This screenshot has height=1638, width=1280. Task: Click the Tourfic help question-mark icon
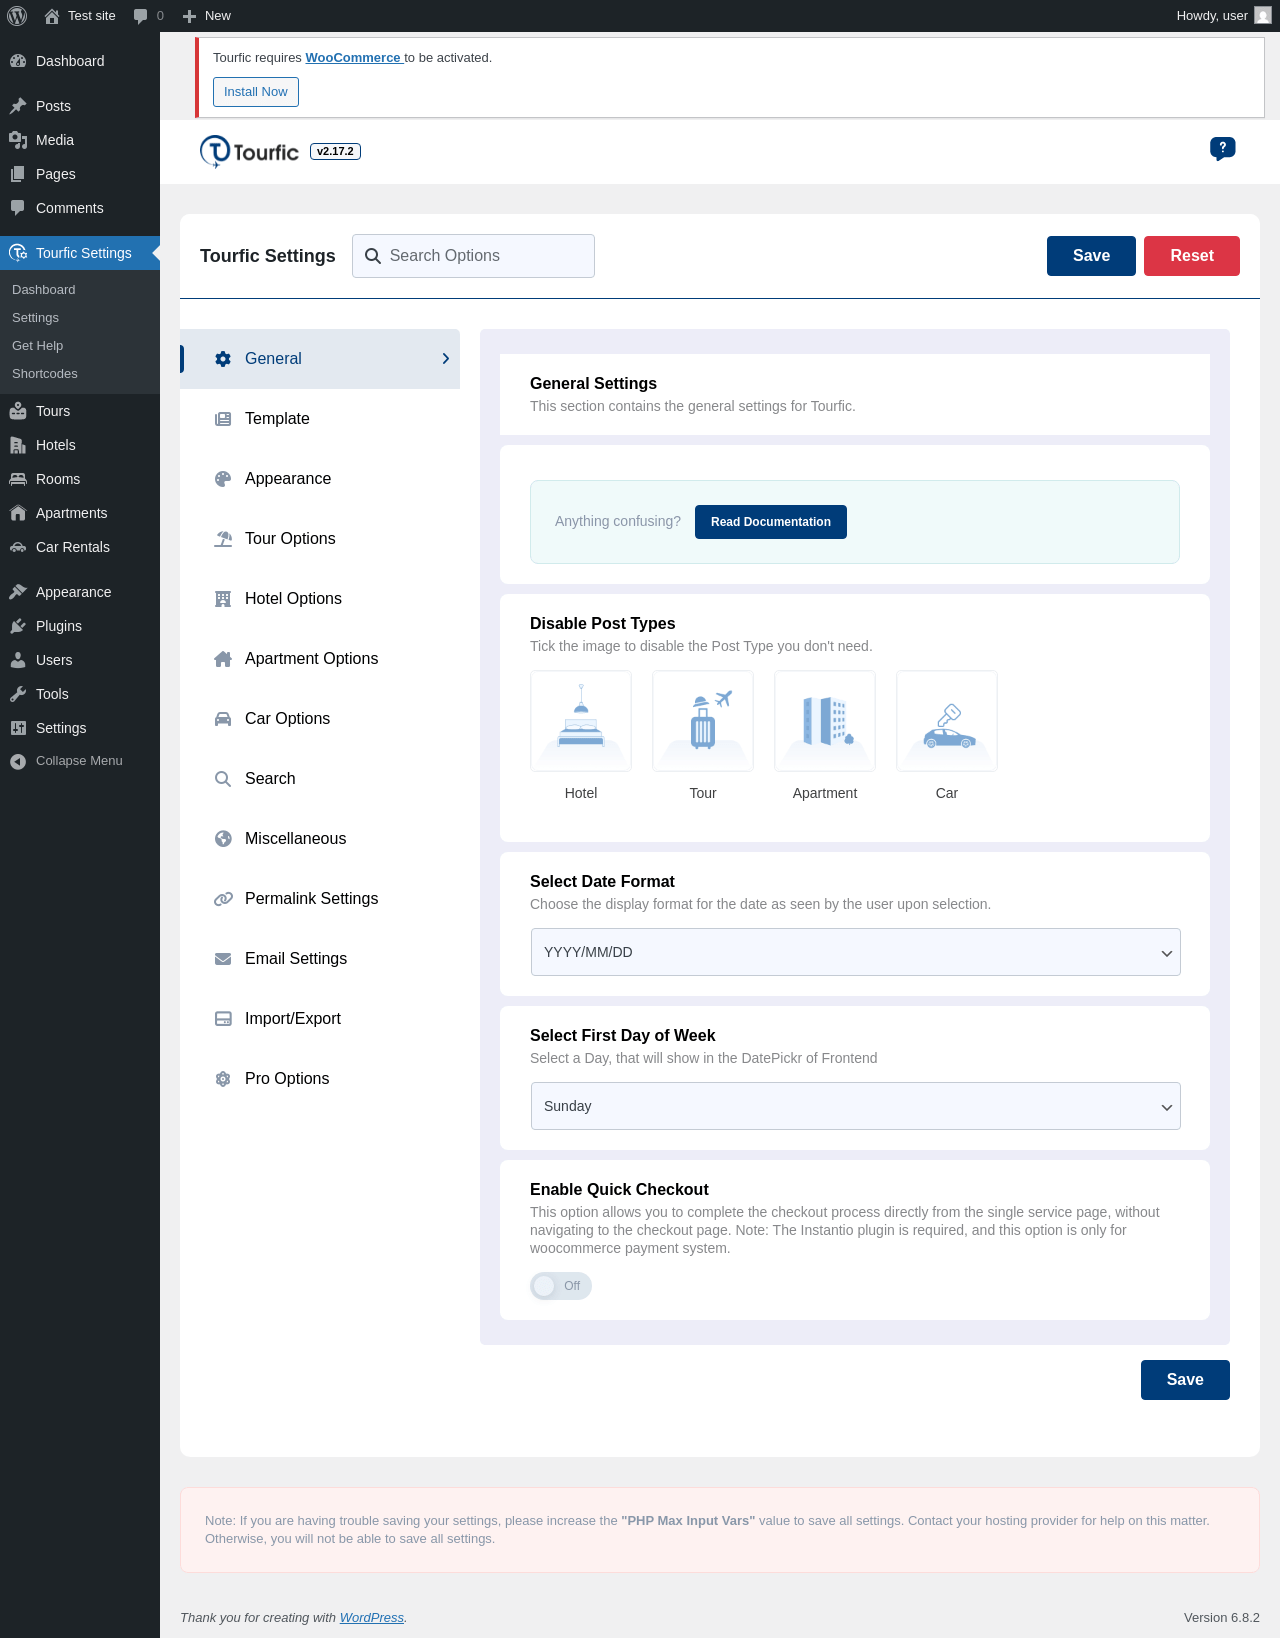pyautogui.click(x=1222, y=149)
